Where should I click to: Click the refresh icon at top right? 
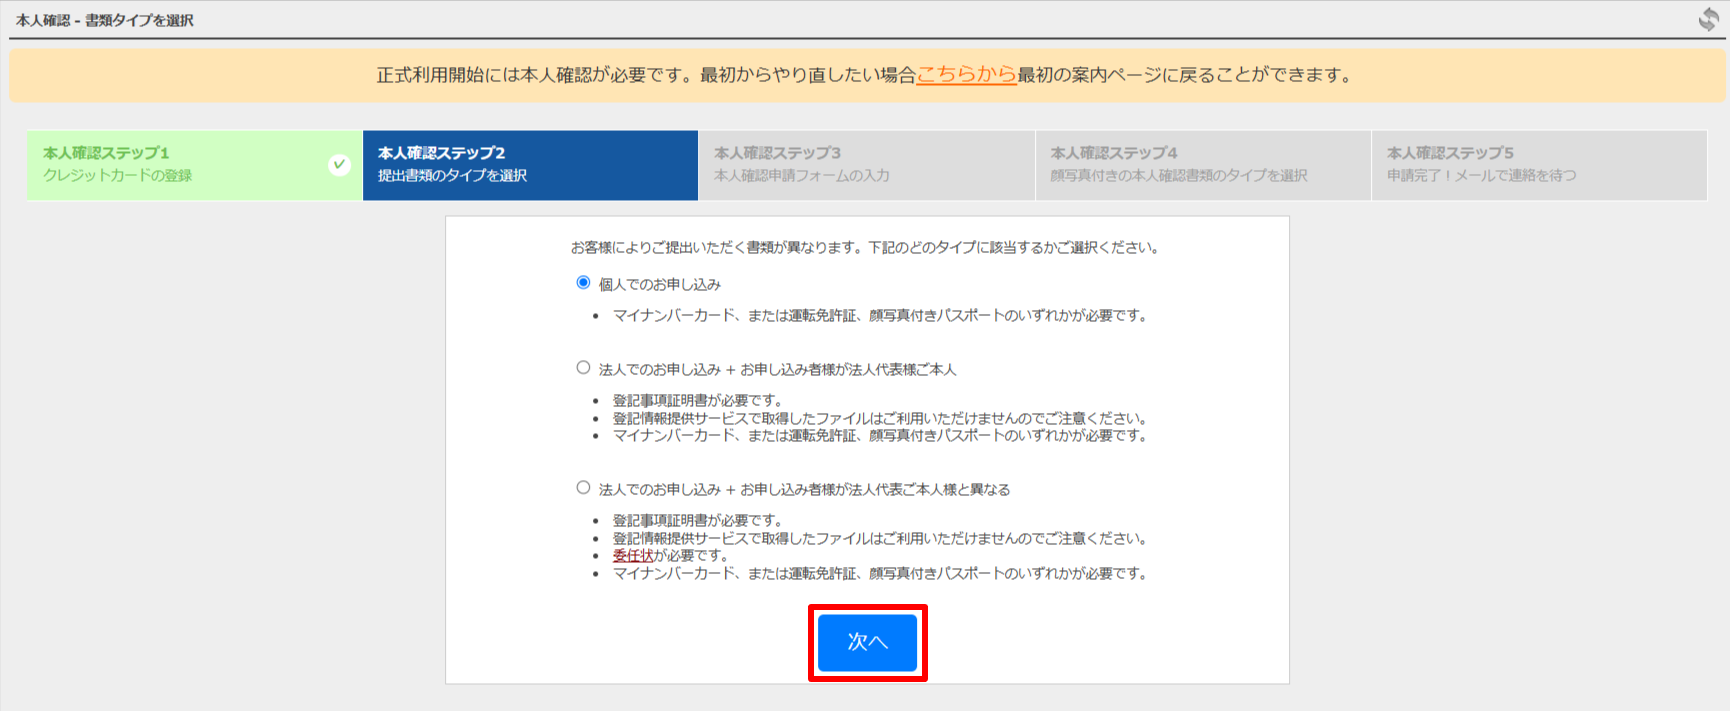coord(1708,19)
